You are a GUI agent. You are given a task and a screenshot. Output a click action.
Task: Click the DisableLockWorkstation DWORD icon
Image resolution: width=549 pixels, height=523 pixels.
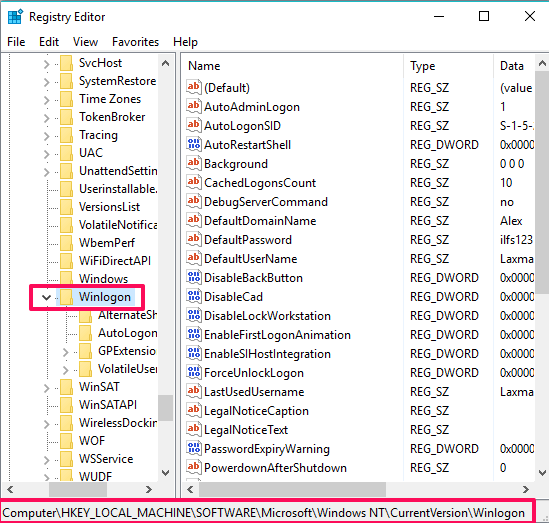point(193,315)
